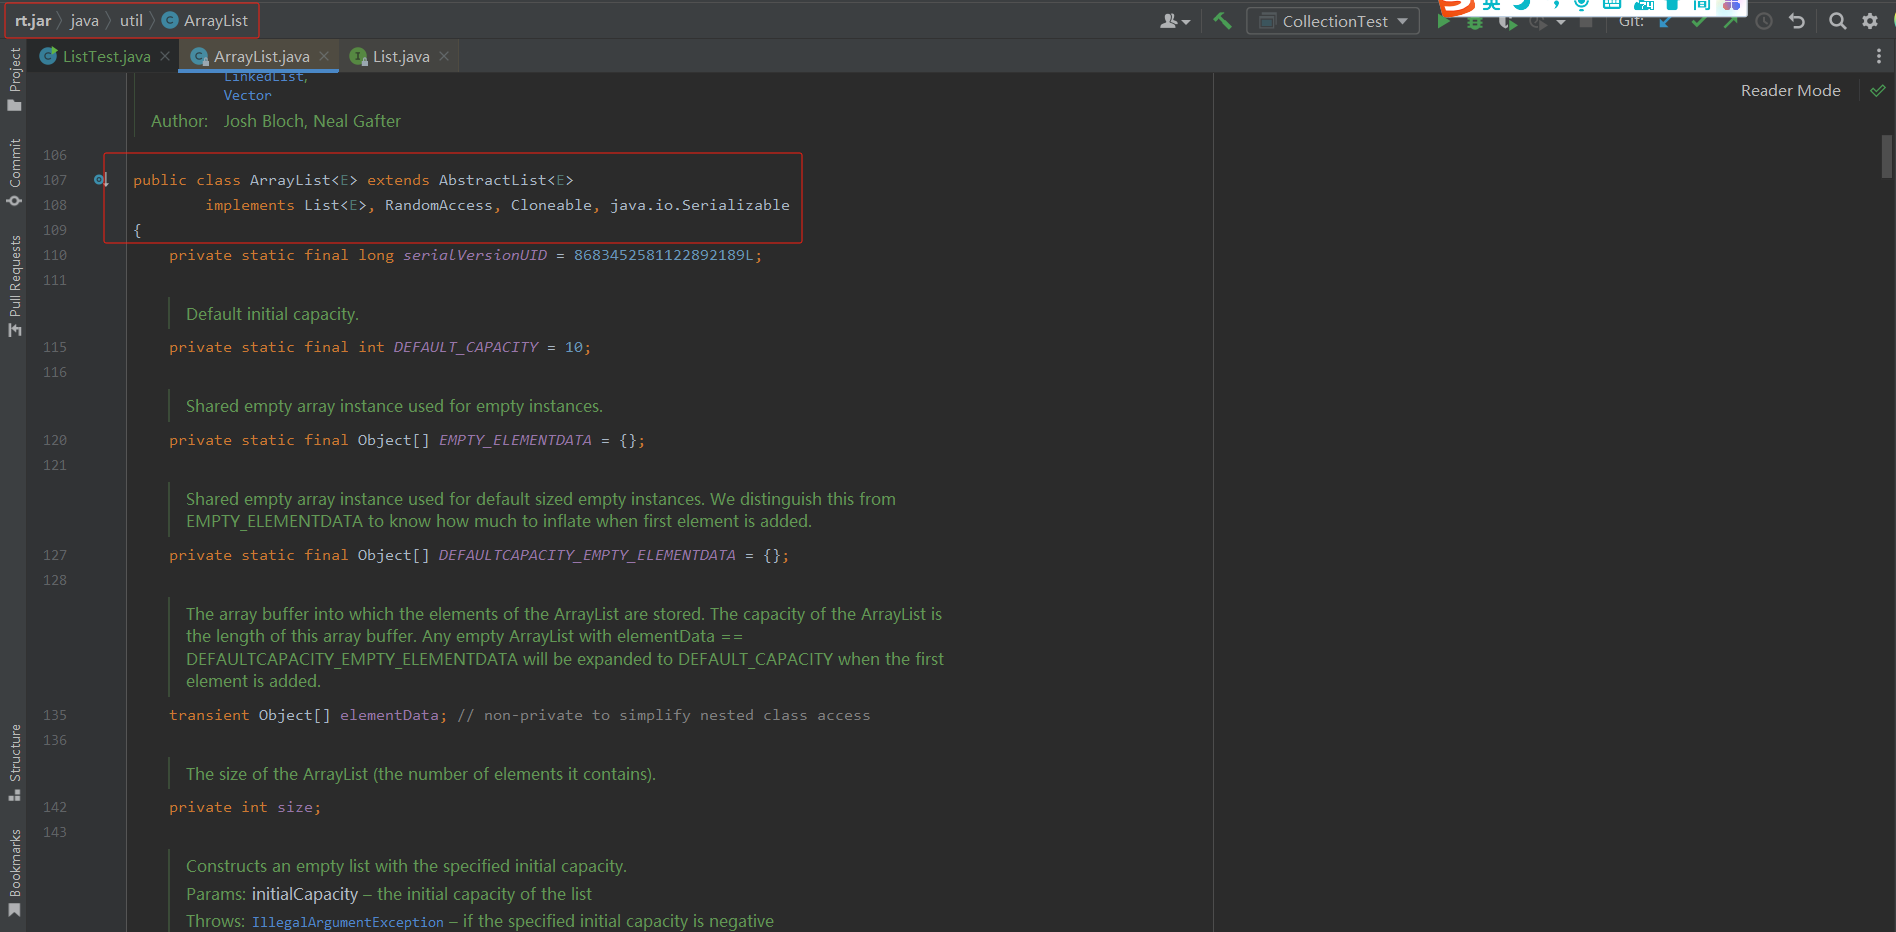Click the size field on line 142
1896x932 pixels.
tap(295, 807)
